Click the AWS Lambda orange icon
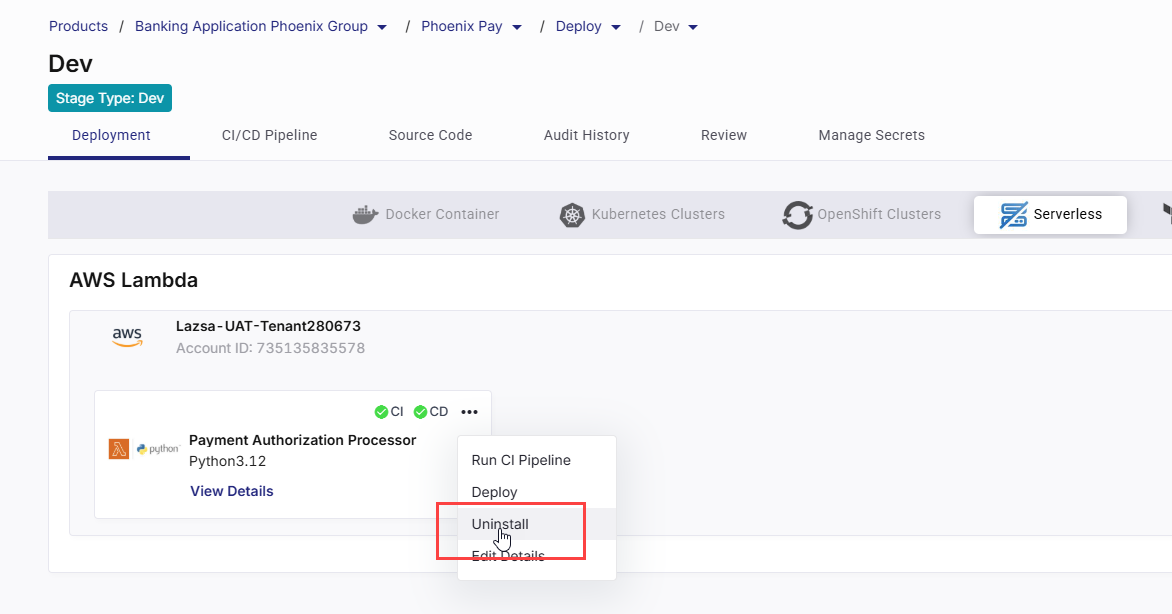Image resolution: width=1172 pixels, height=614 pixels. (120, 449)
